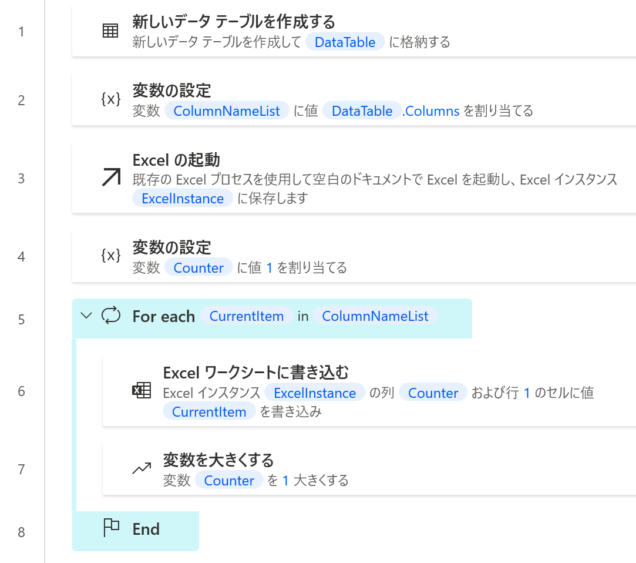636x563 pixels.
Task: Select the ExcelInstance chip in step 6
Action: pos(314,393)
